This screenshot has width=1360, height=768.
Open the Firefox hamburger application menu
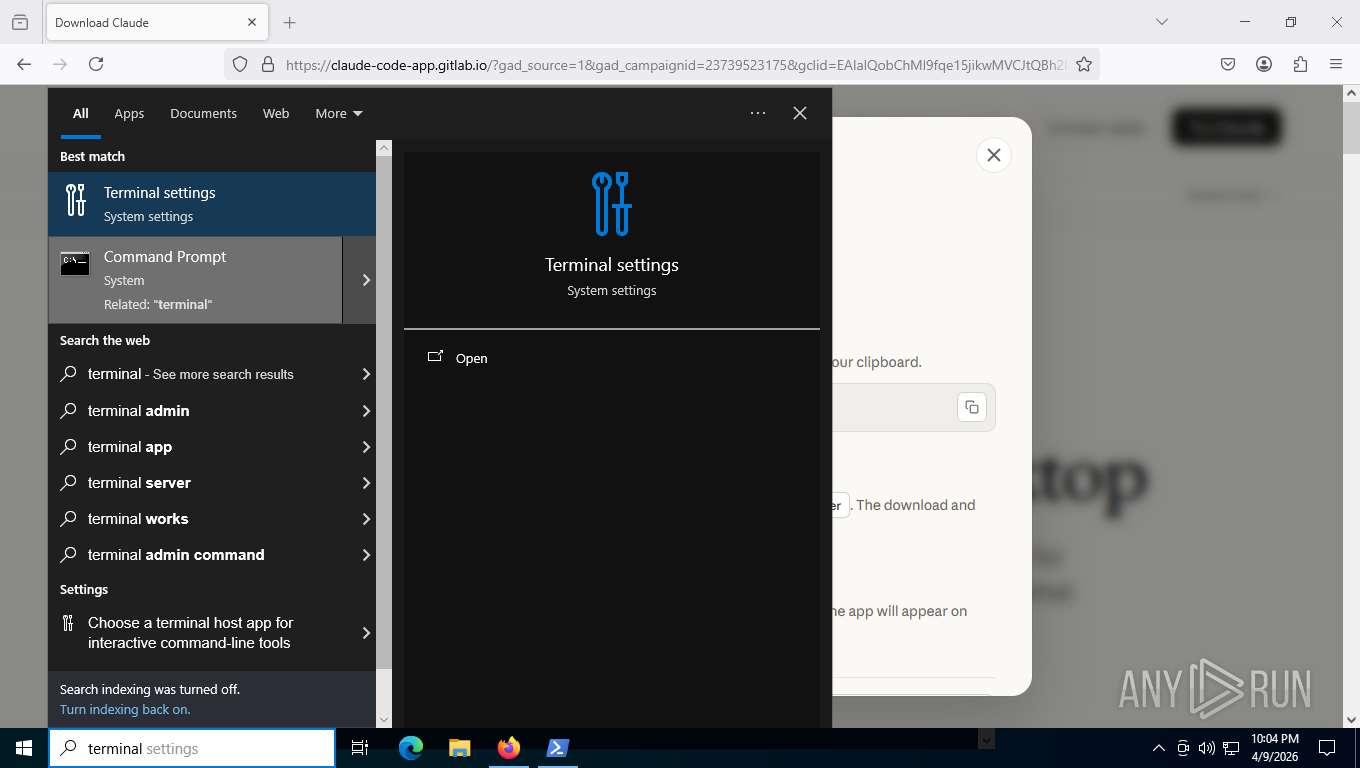(x=1336, y=64)
